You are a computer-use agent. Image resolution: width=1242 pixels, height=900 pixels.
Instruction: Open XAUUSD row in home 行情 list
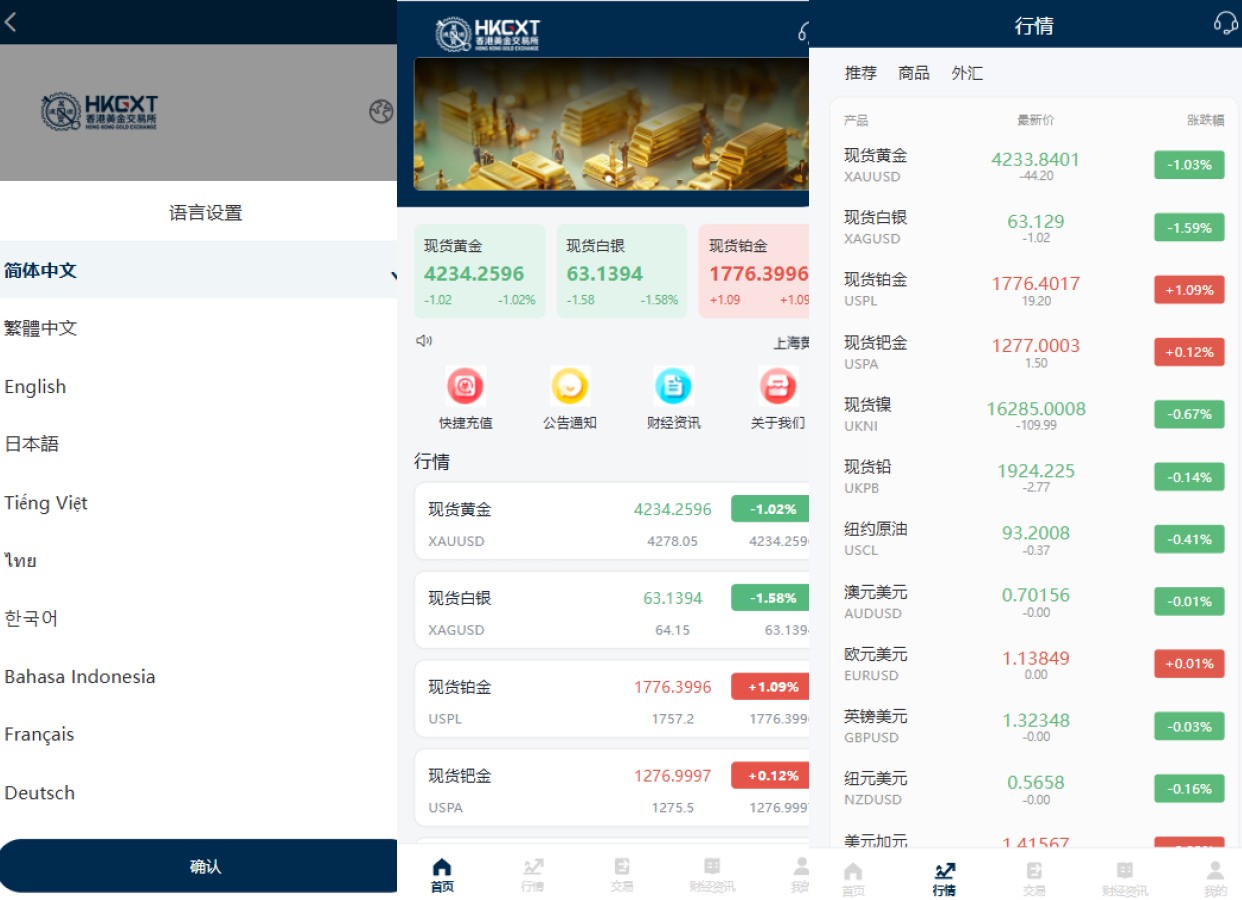point(611,521)
